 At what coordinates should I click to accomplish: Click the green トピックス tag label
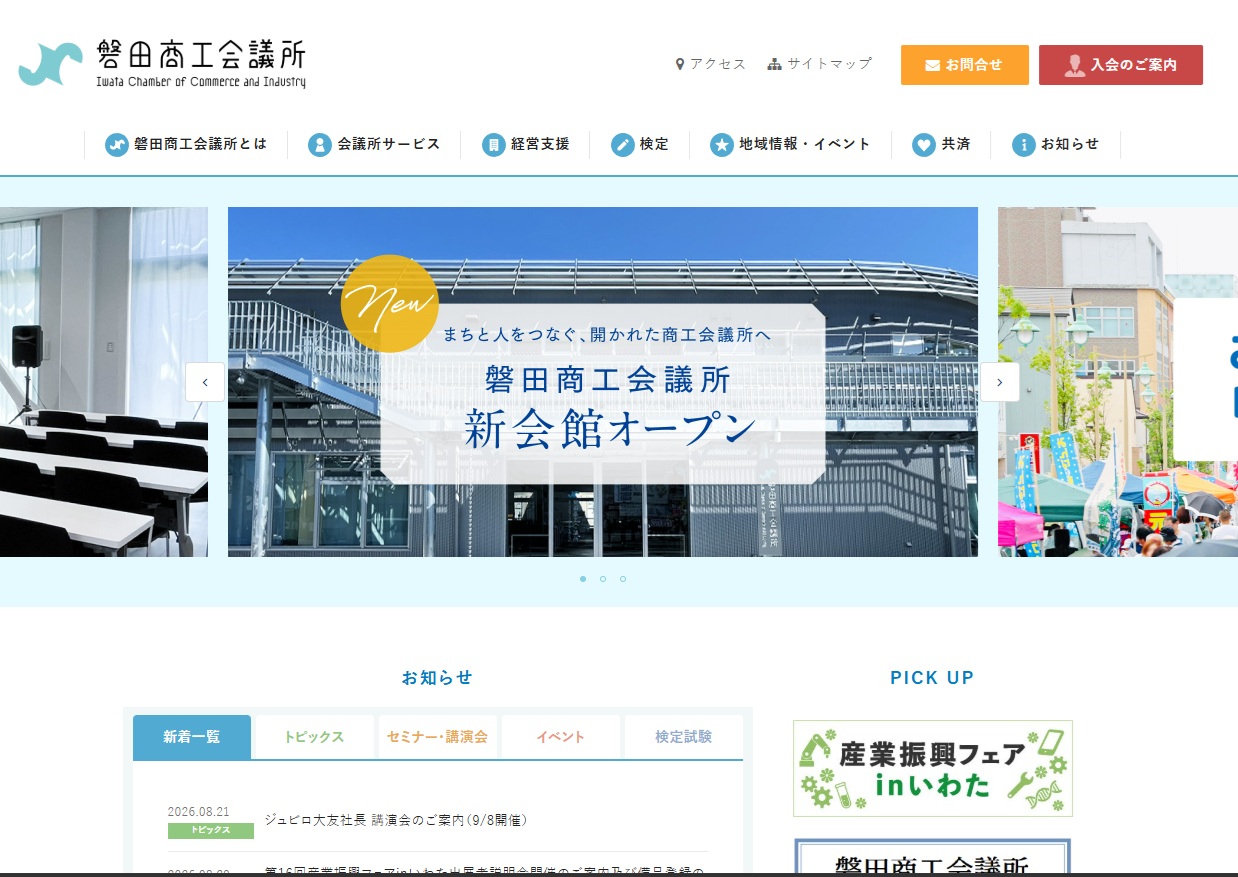click(x=211, y=830)
